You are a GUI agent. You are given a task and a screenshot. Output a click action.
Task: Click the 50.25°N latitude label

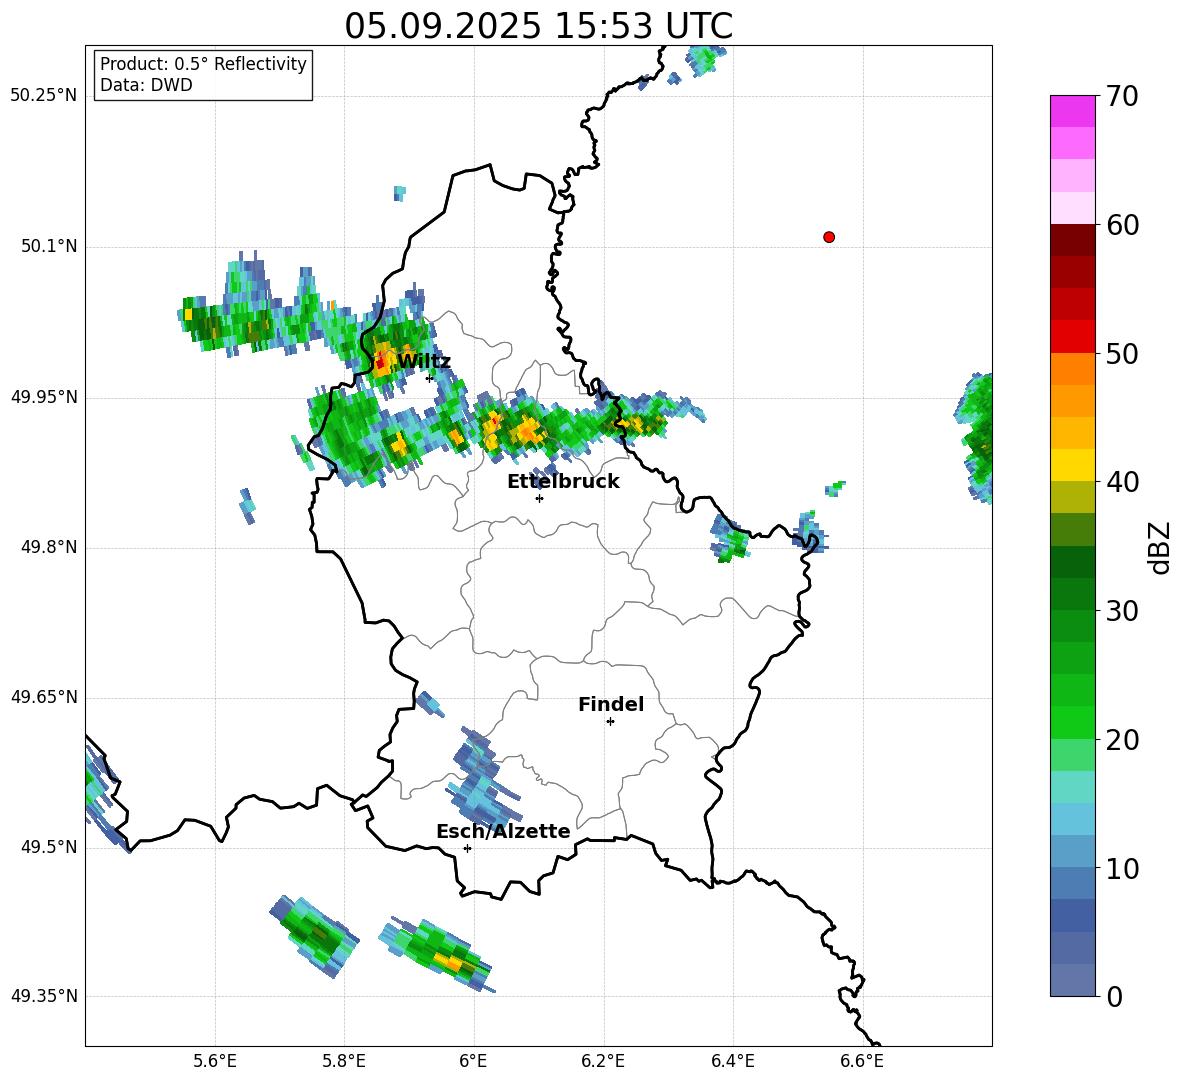43,96
